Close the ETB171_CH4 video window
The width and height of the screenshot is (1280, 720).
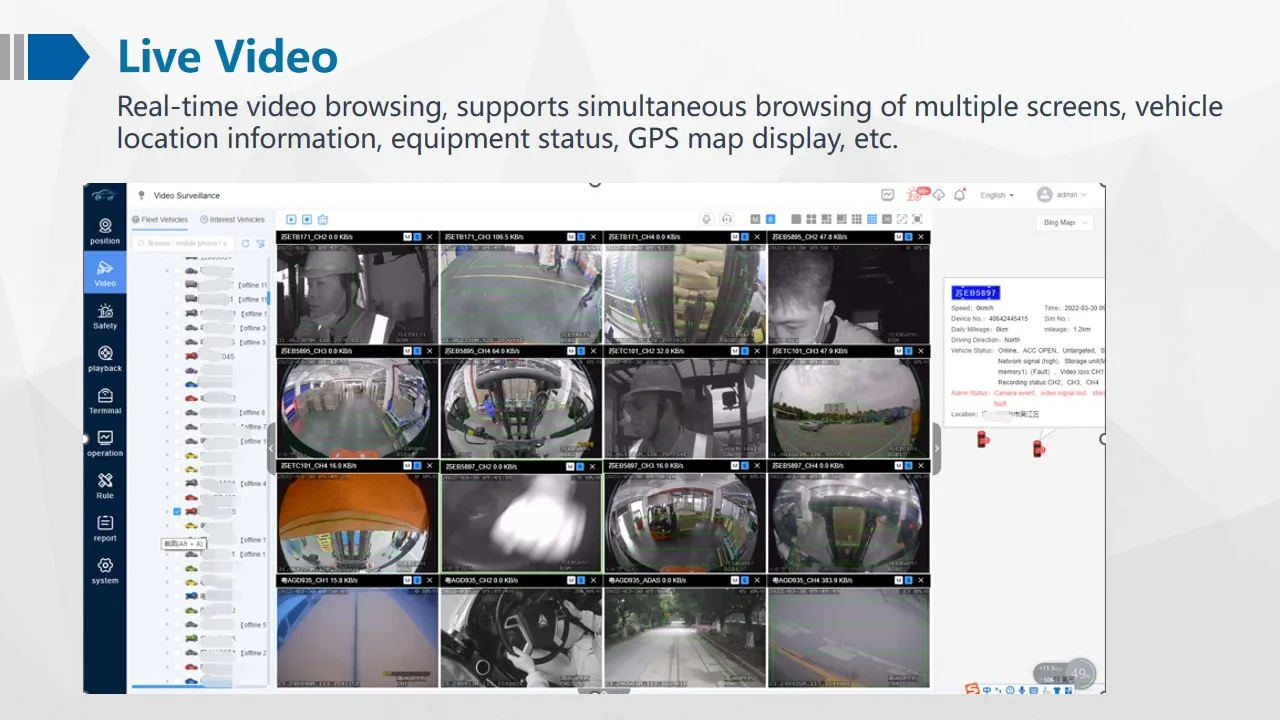click(x=757, y=237)
